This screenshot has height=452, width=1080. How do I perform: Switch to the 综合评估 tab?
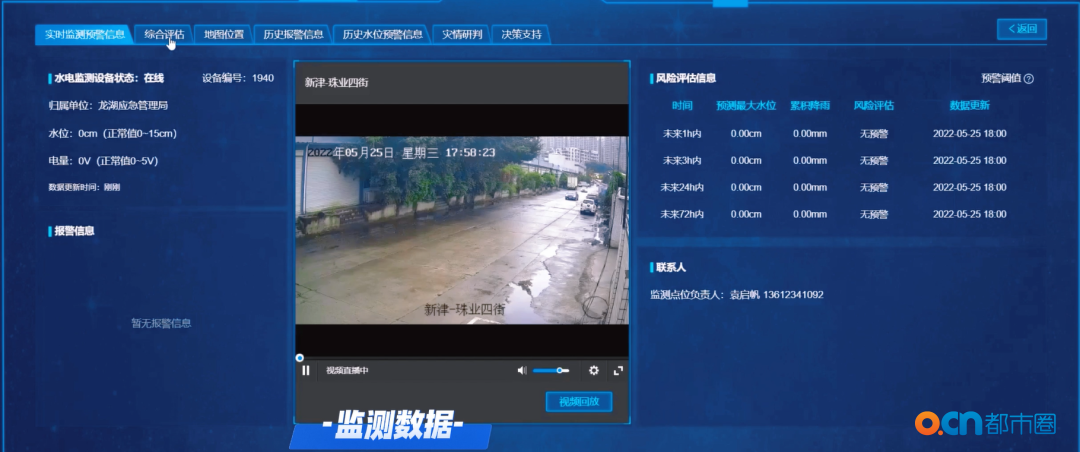[x=164, y=34]
